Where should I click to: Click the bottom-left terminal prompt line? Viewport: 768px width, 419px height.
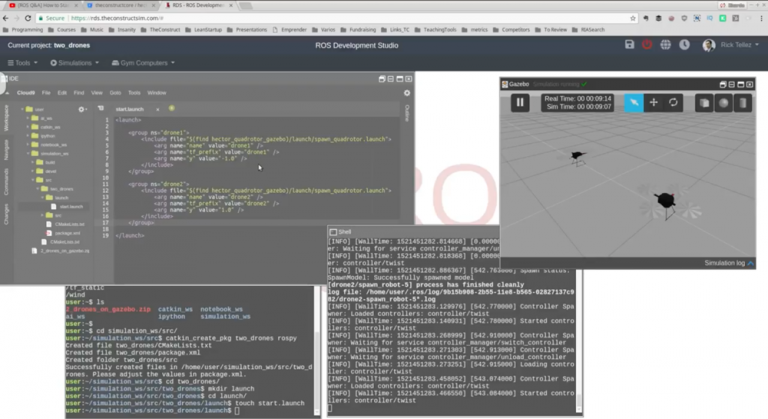(153, 411)
